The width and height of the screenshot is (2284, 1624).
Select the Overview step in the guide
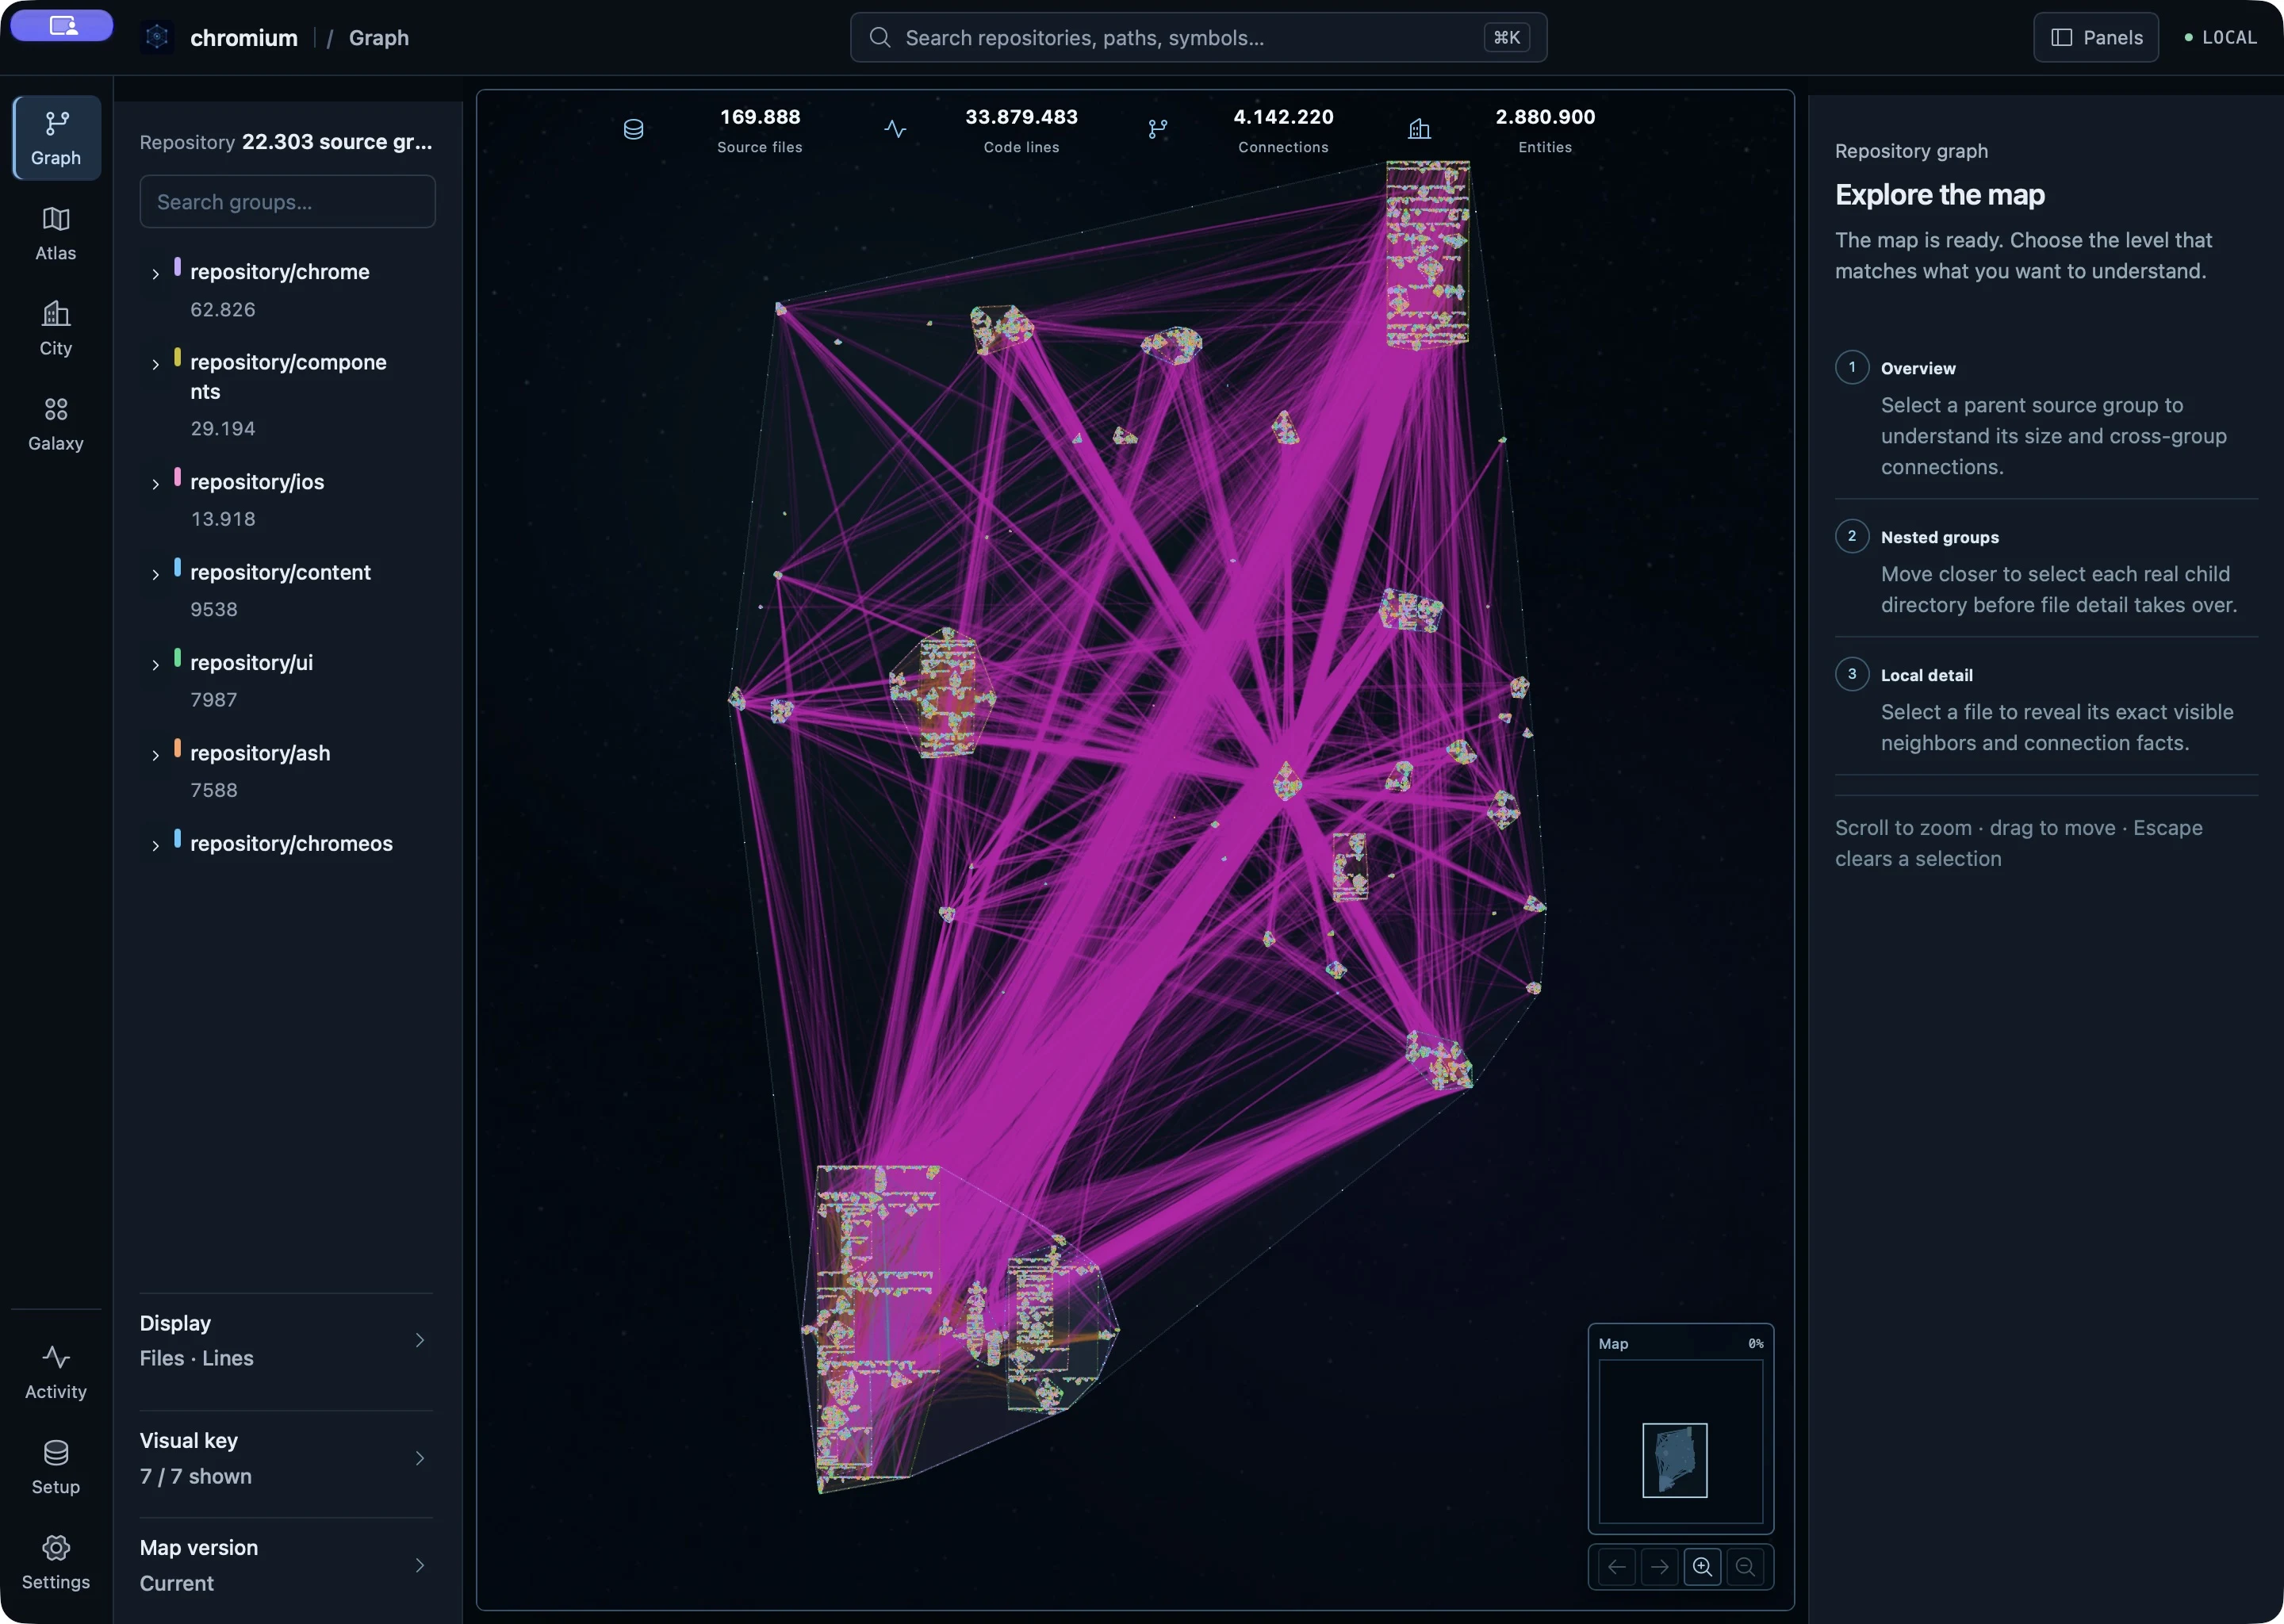(x=2046, y=418)
